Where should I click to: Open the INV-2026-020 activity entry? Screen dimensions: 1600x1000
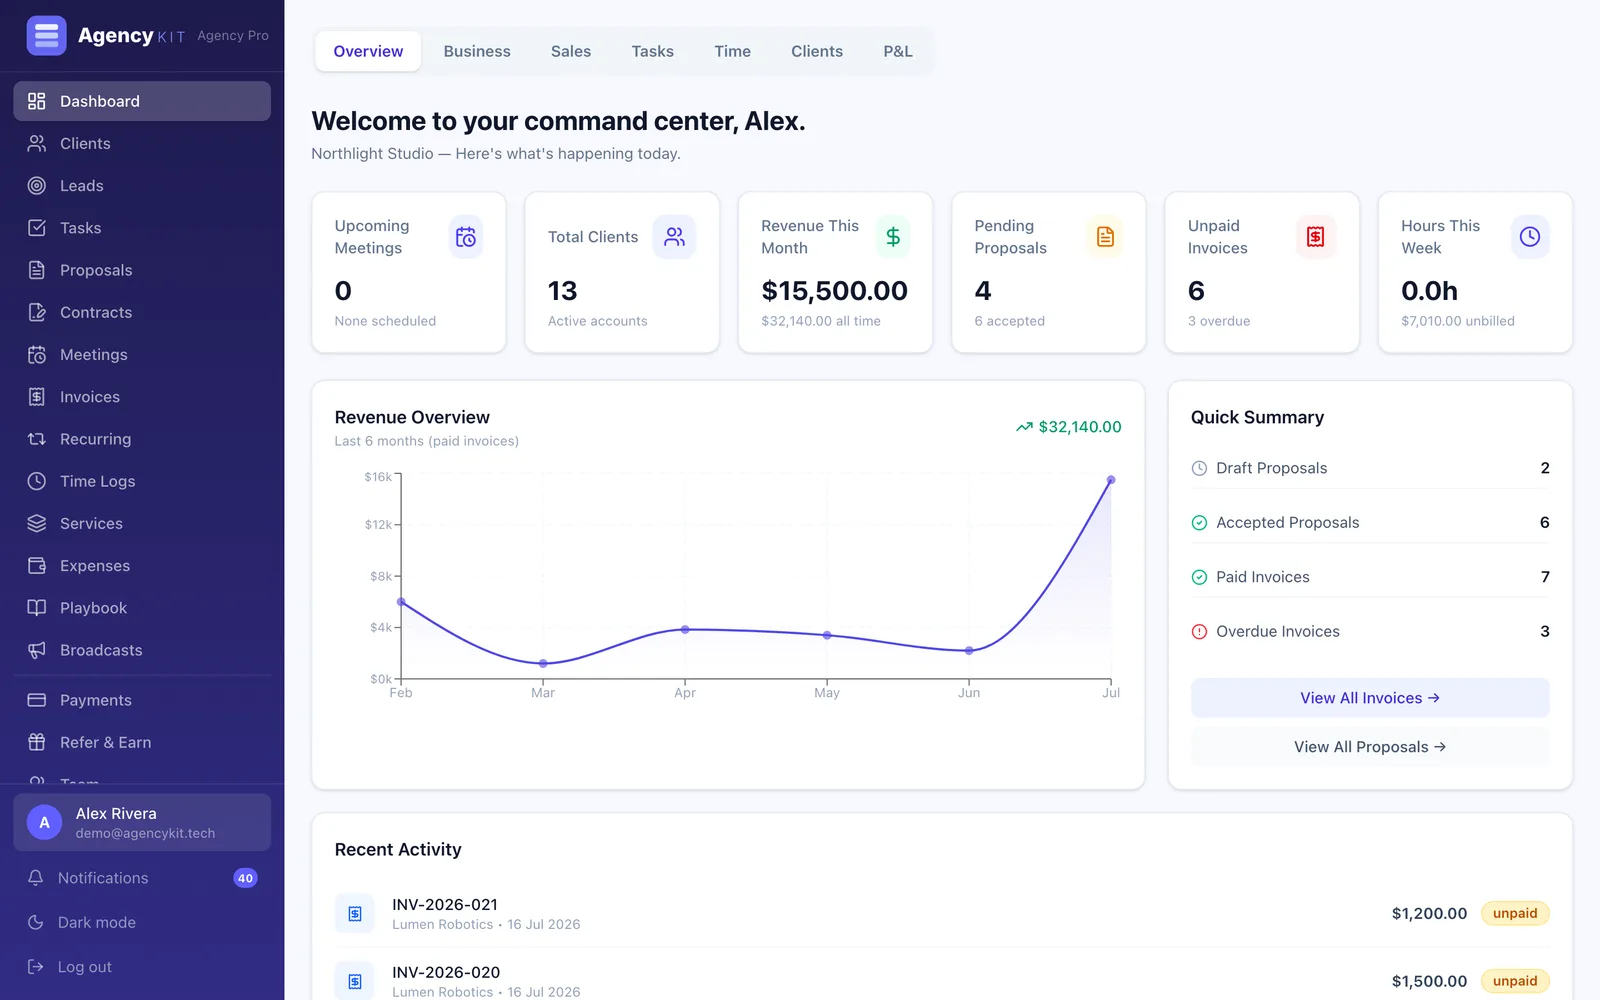[942, 981]
